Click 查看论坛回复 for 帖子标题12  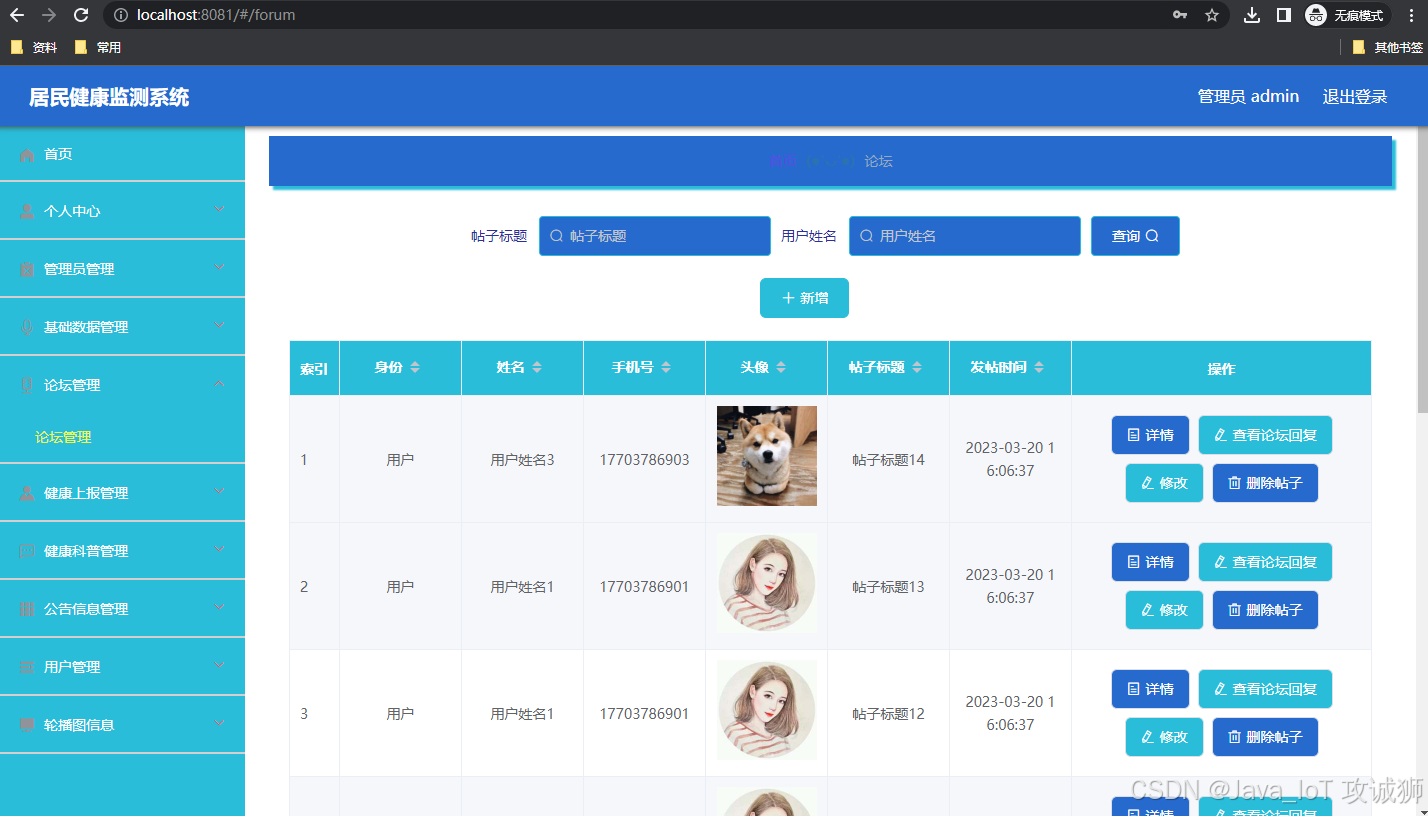coord(1265,689)
